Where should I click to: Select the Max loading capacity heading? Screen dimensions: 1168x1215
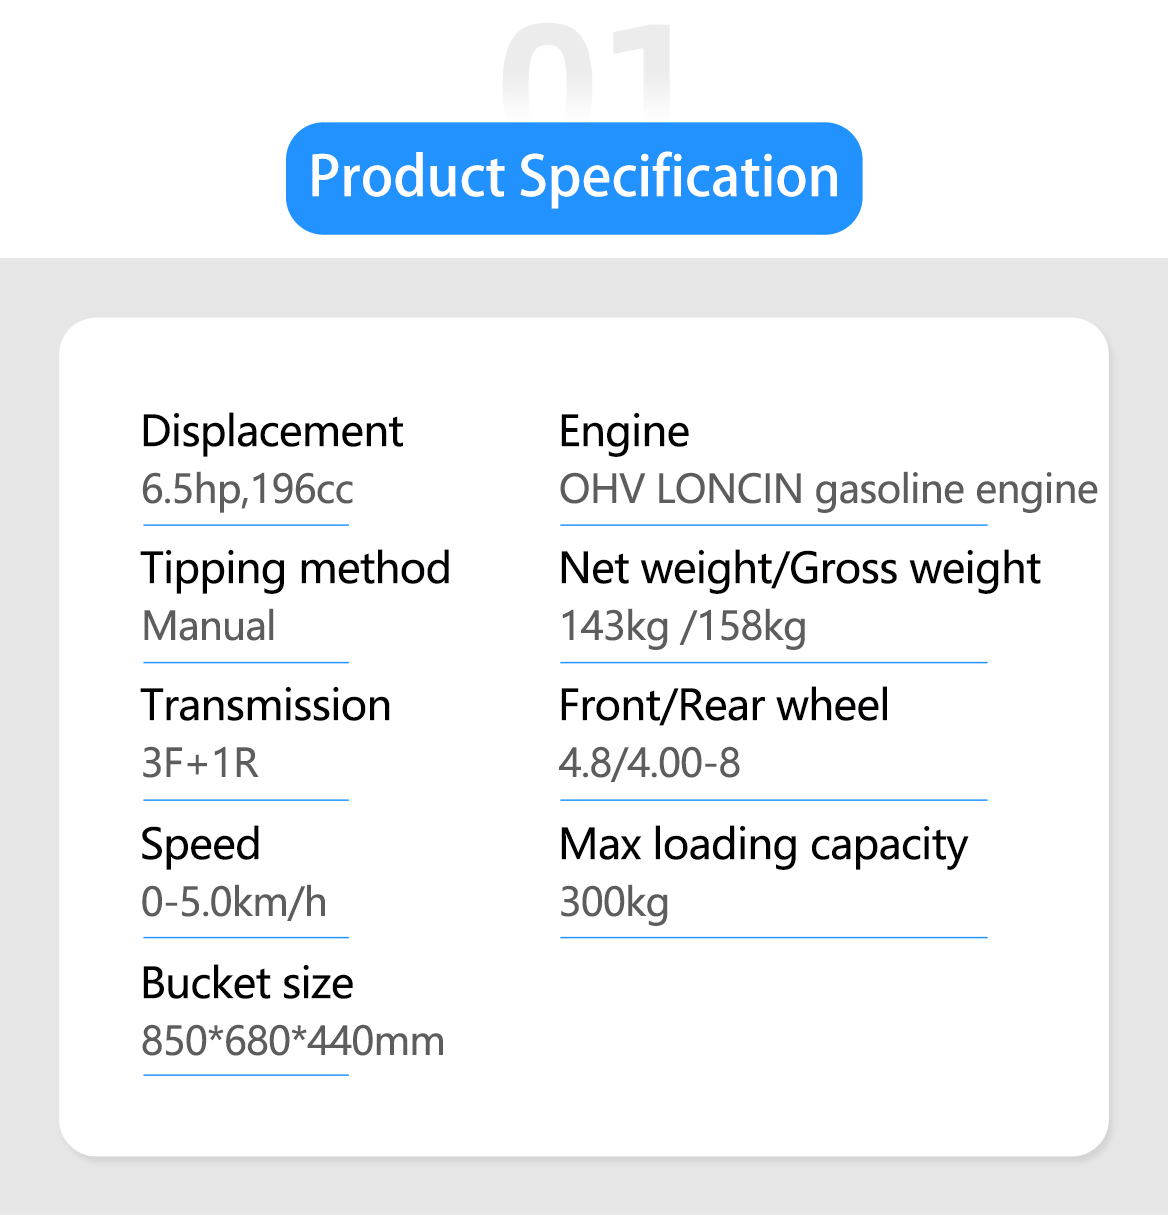(763, 846)
